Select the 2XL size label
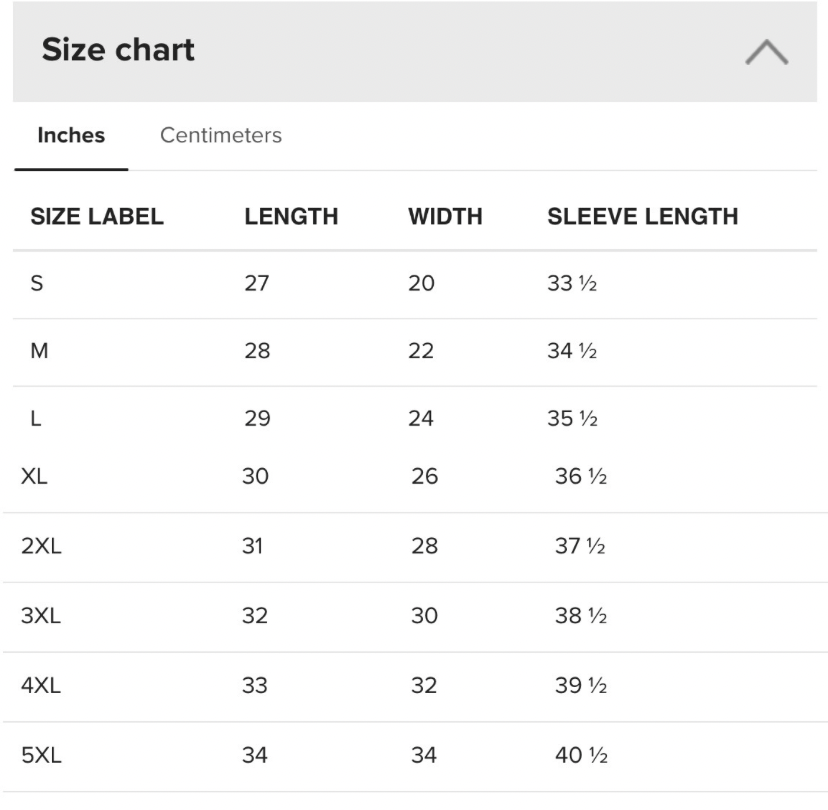The height and width of the screenshot is (810, 828). (41, 546)
